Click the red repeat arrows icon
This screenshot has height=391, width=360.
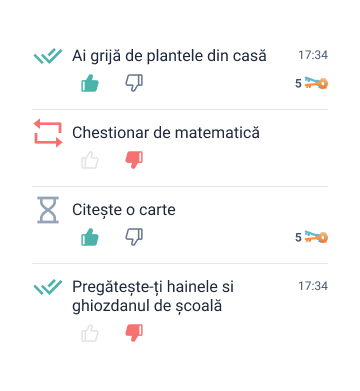[48, 133]
